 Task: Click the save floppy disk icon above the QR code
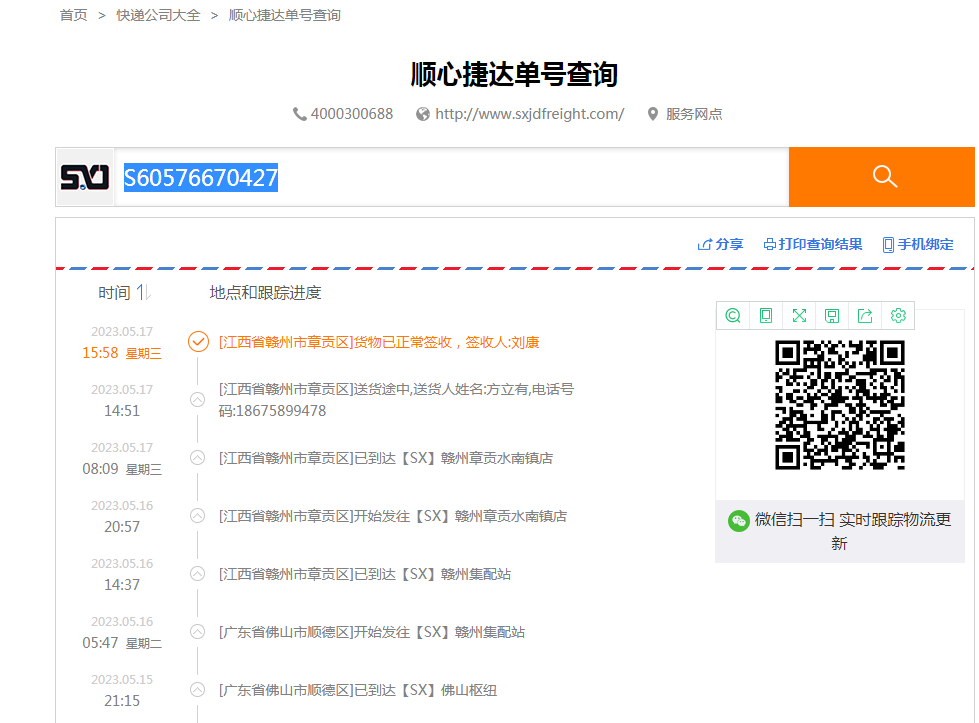click(832, 315)
